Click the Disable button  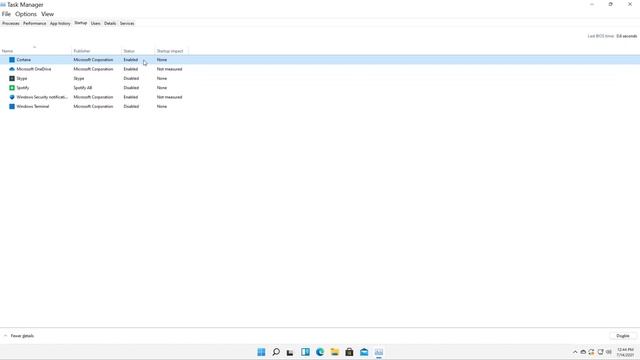pos(623,336)
